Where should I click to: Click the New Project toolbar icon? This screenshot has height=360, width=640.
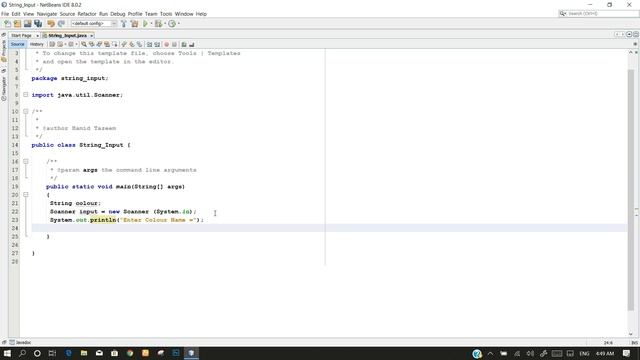pyautogui.click(x=17, y=24)
